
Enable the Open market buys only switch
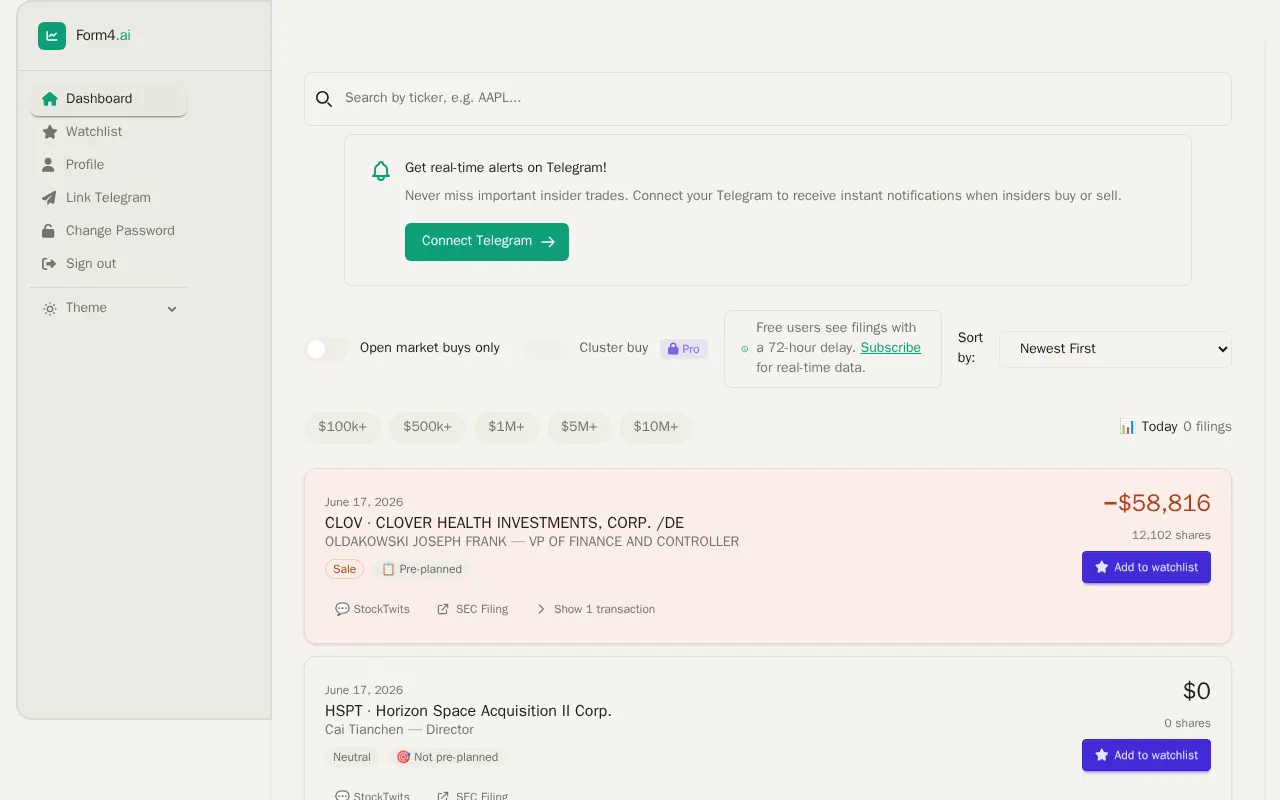[326, 349]
